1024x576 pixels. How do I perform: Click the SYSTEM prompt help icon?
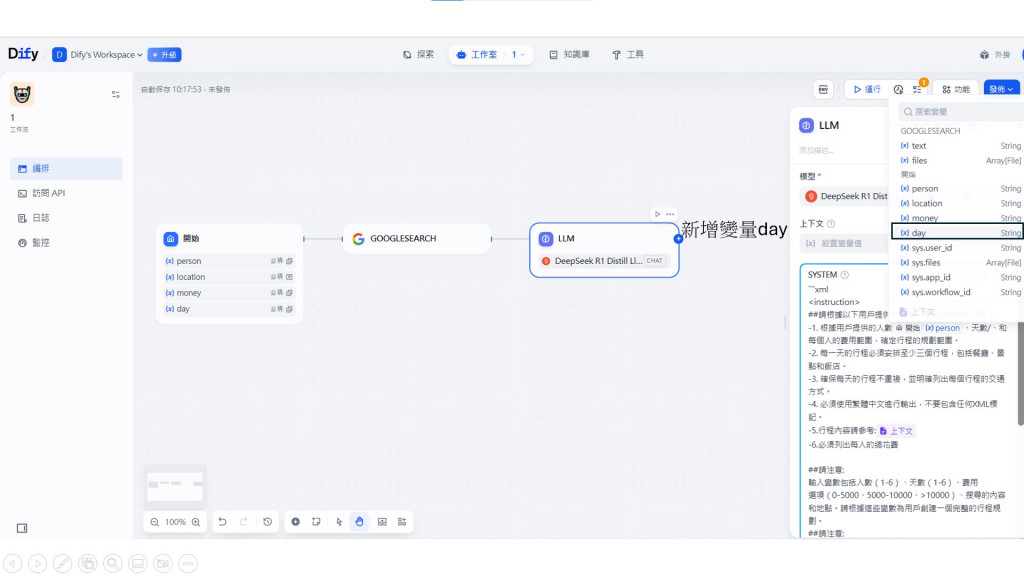[844, 275]
